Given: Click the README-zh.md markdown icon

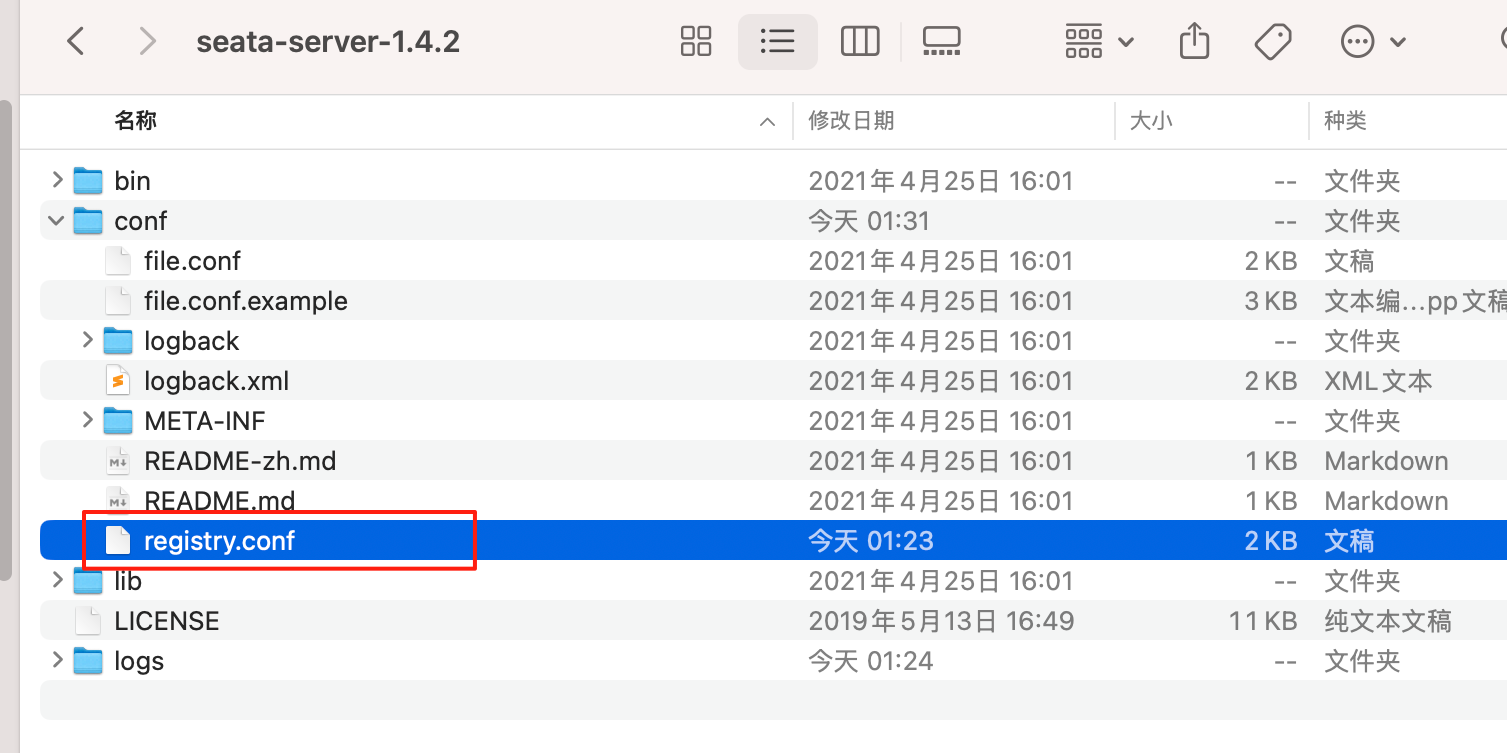Looking at the screenshot, I should pyautogui.click(x=118, y=461).
